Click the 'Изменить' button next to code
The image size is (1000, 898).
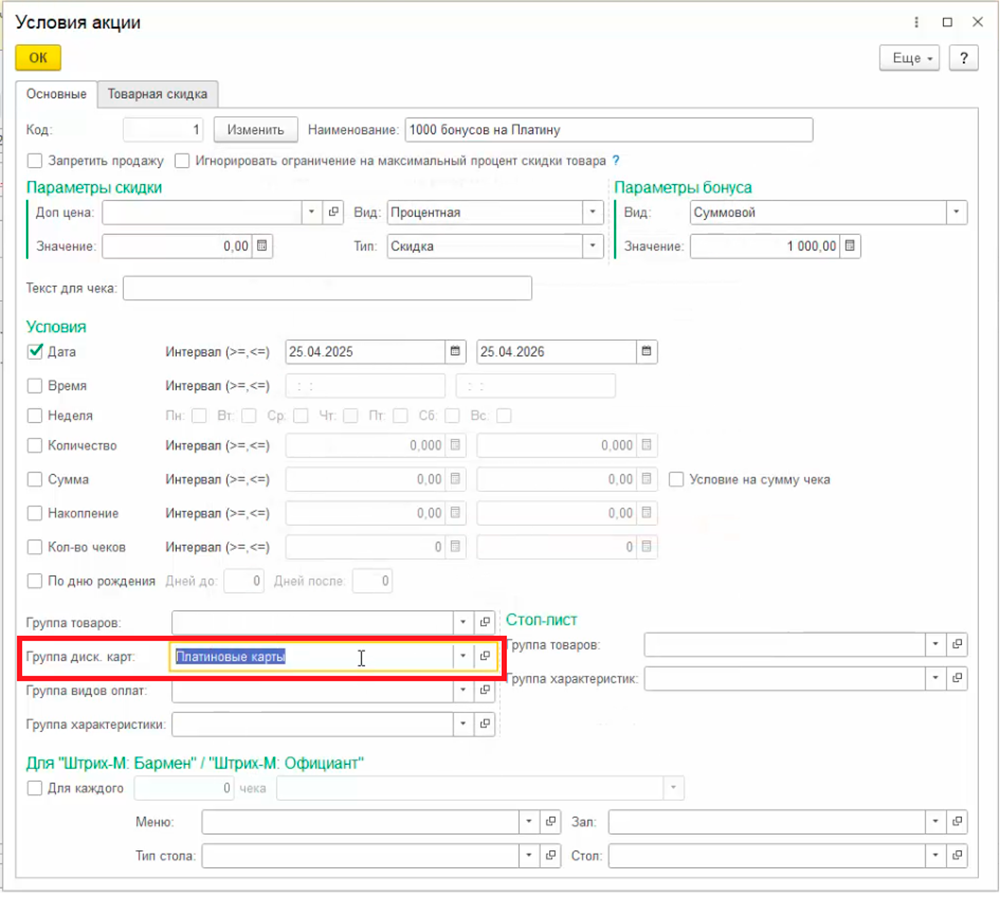pyautogui.click(x=255, y=130)
